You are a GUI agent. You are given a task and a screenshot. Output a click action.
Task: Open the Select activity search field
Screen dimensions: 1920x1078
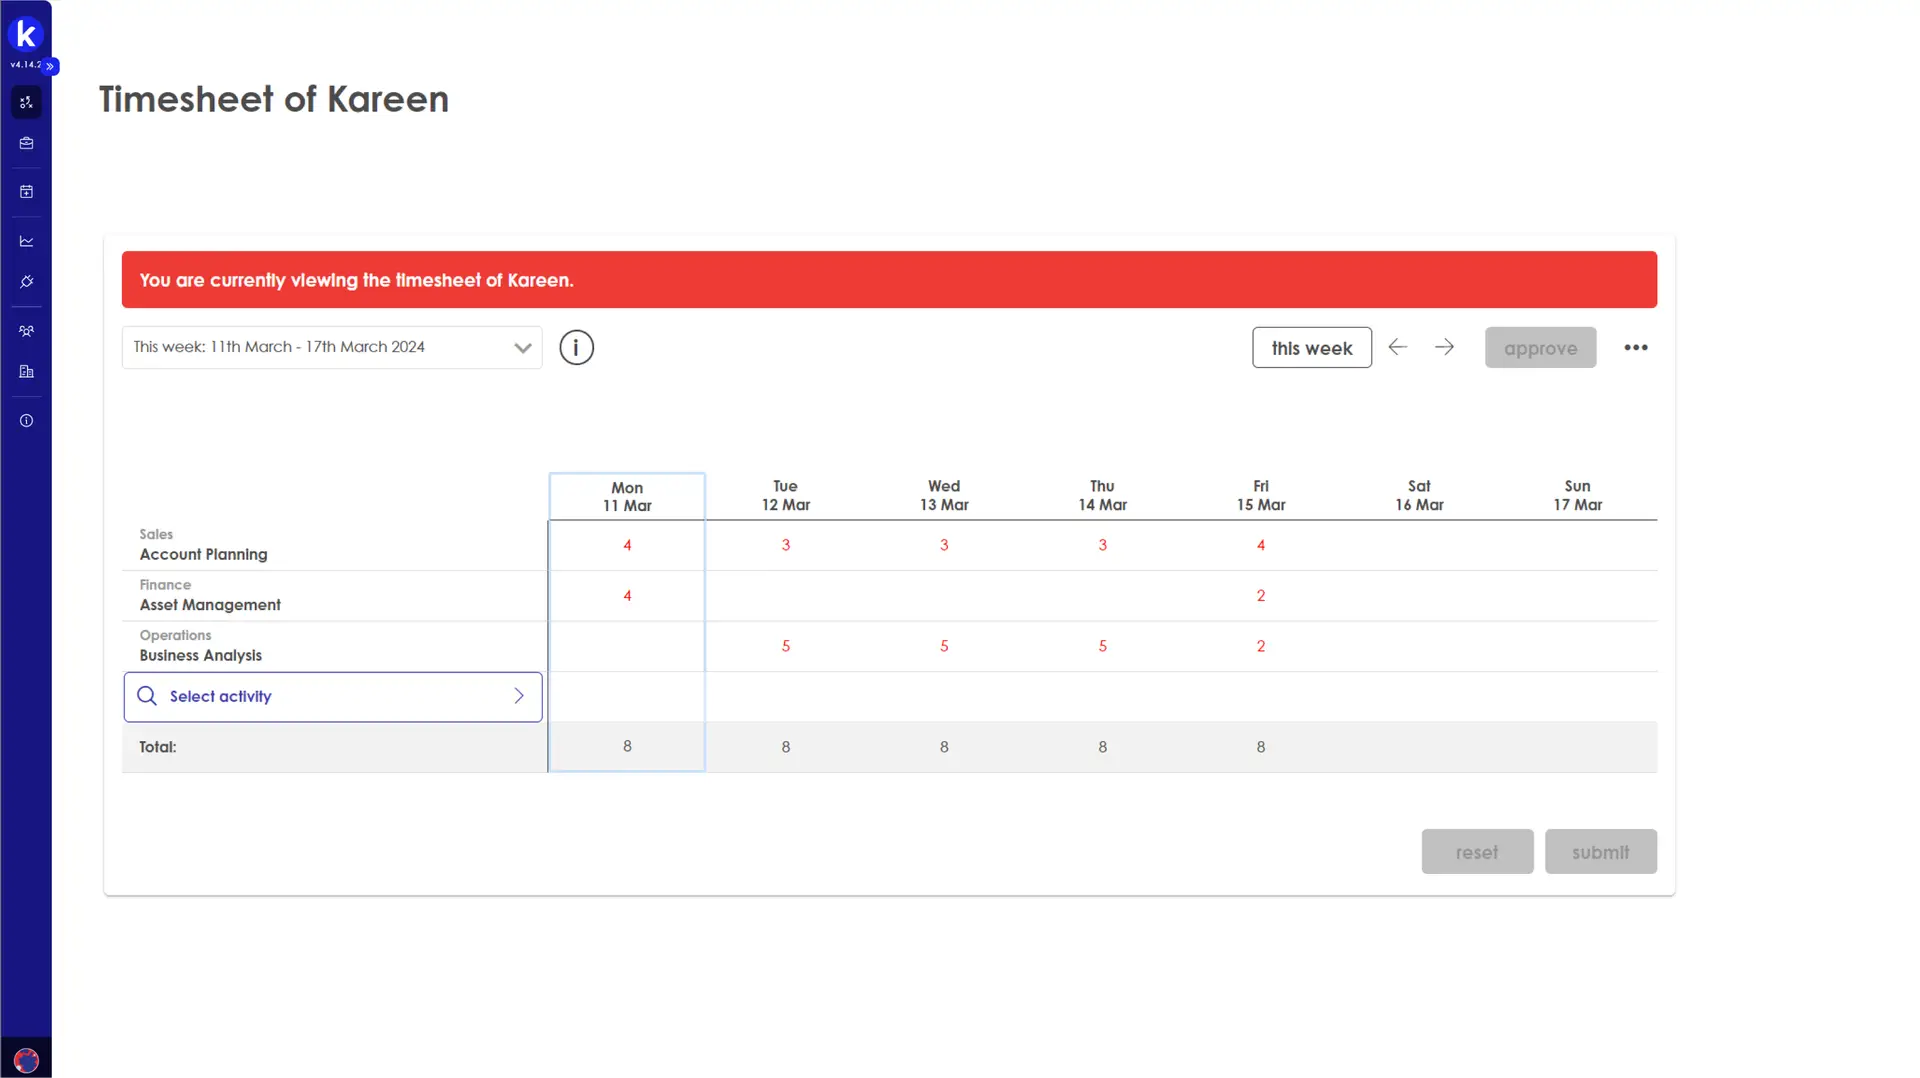click(333, 697)
